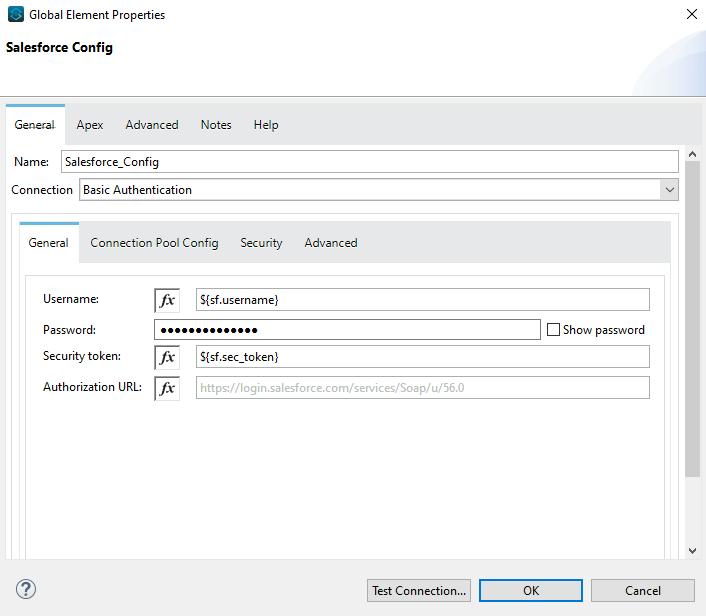Confirm with the OK button
The width and height of the screenshot is (706, 616).
[x=531, y=590]
